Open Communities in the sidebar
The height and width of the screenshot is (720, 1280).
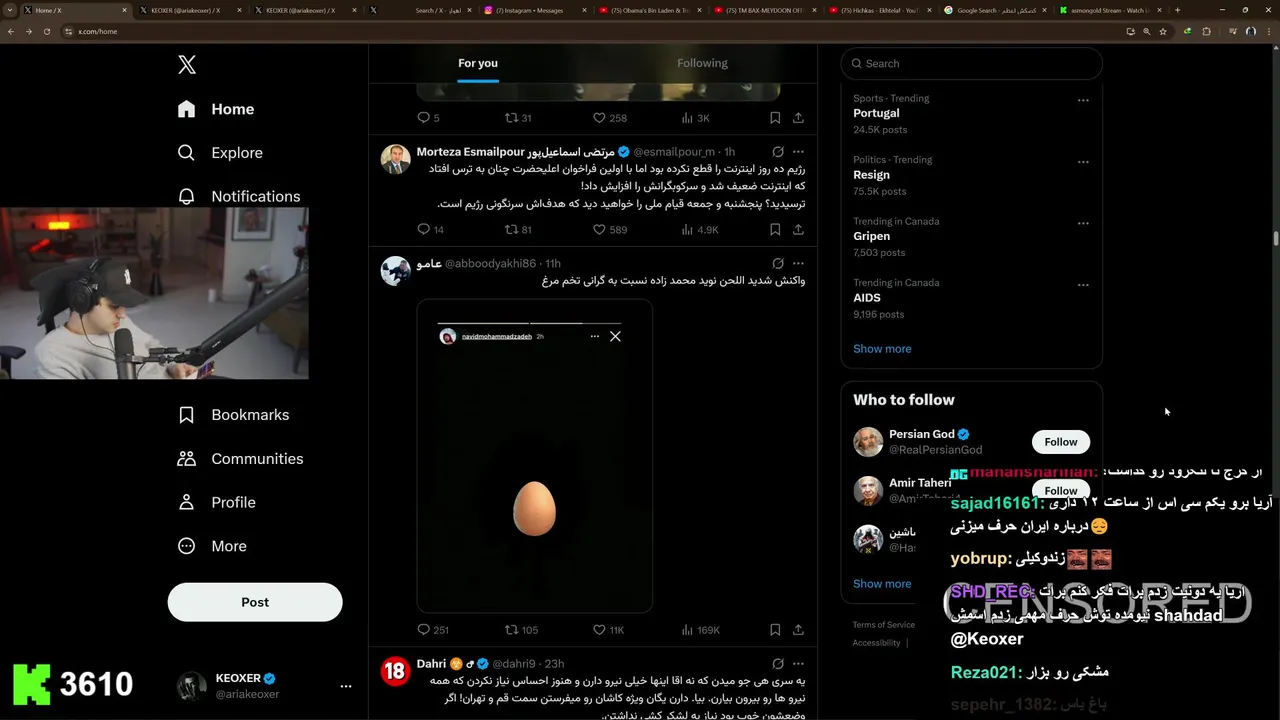click(240, 459)
